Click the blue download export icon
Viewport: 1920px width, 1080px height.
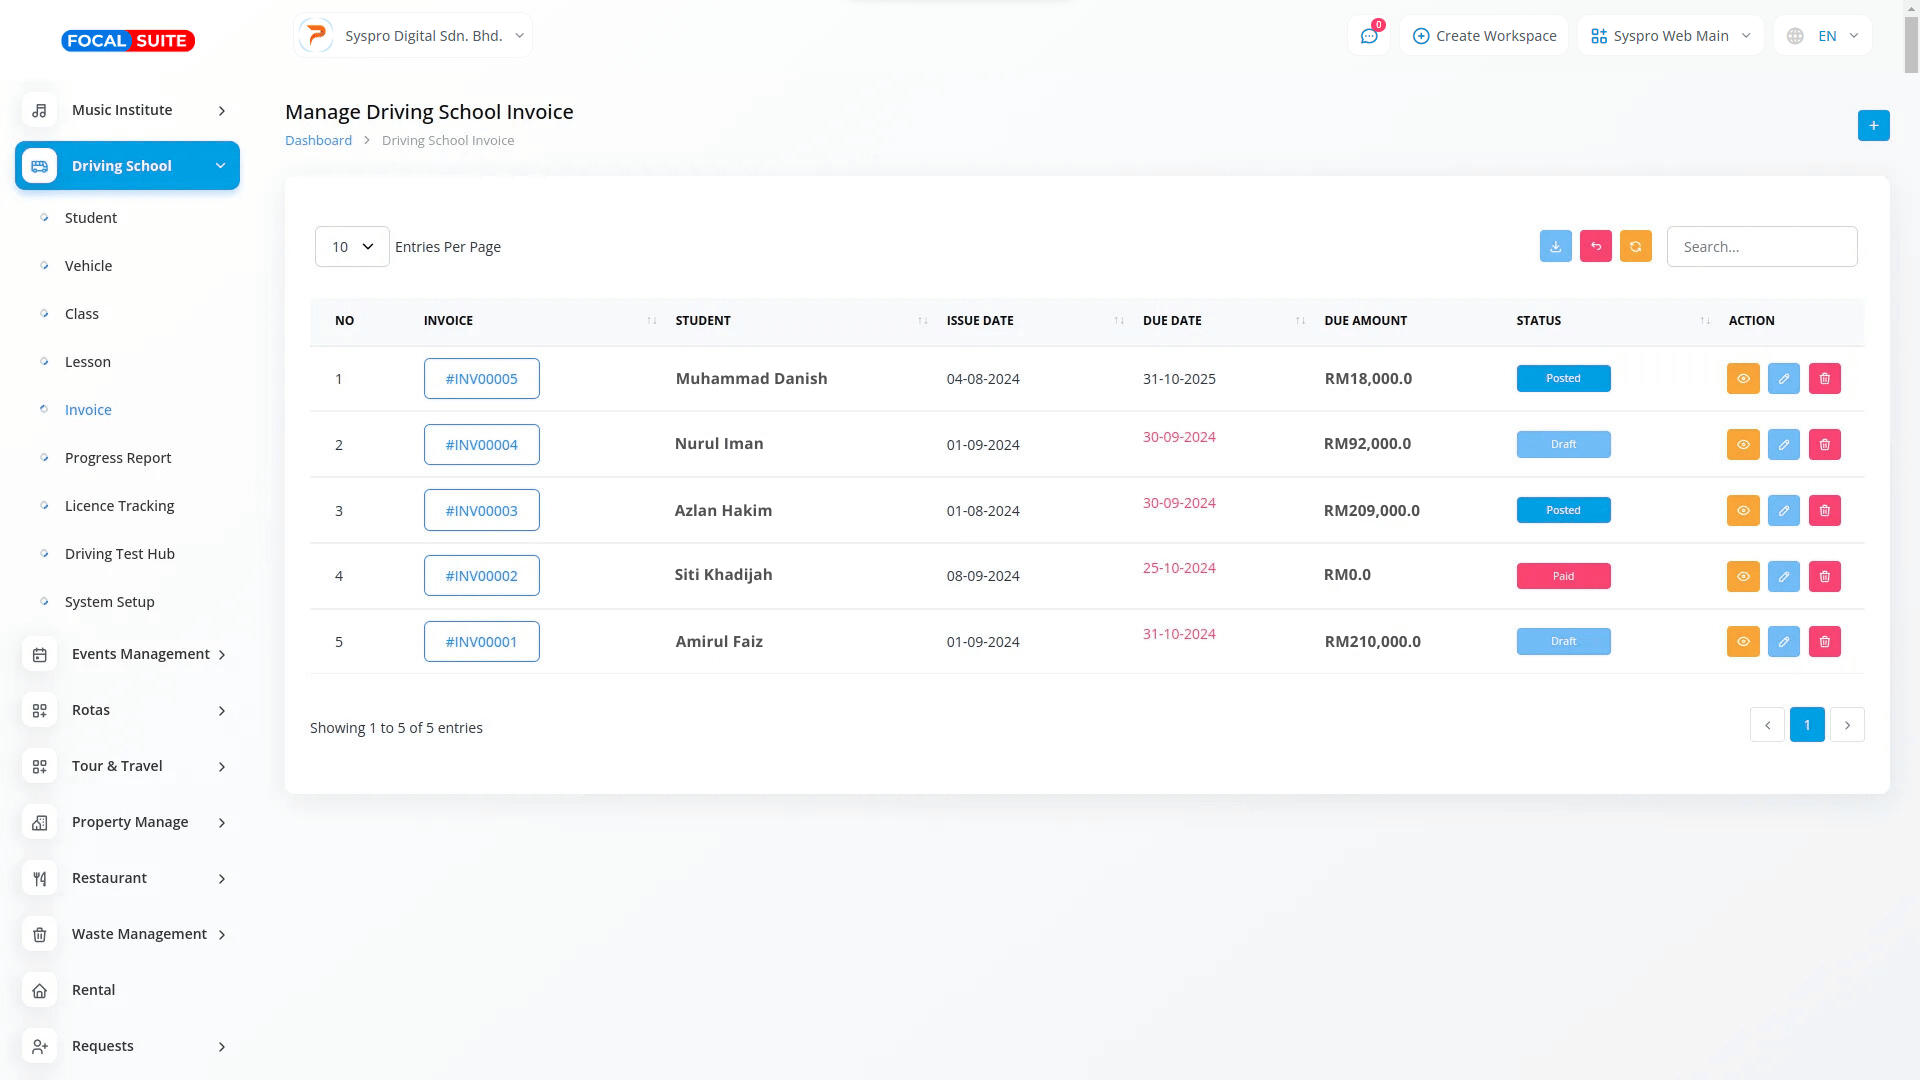tap(1555, 246)
